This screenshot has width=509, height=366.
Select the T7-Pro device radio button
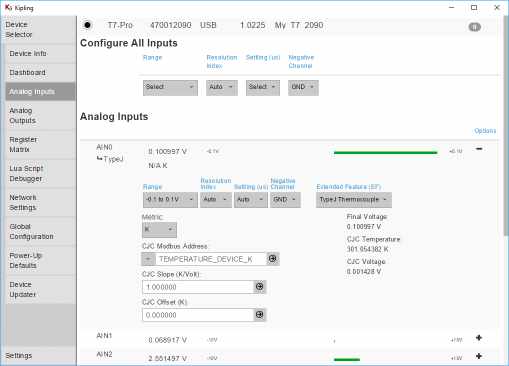click(x=87, y=25)
